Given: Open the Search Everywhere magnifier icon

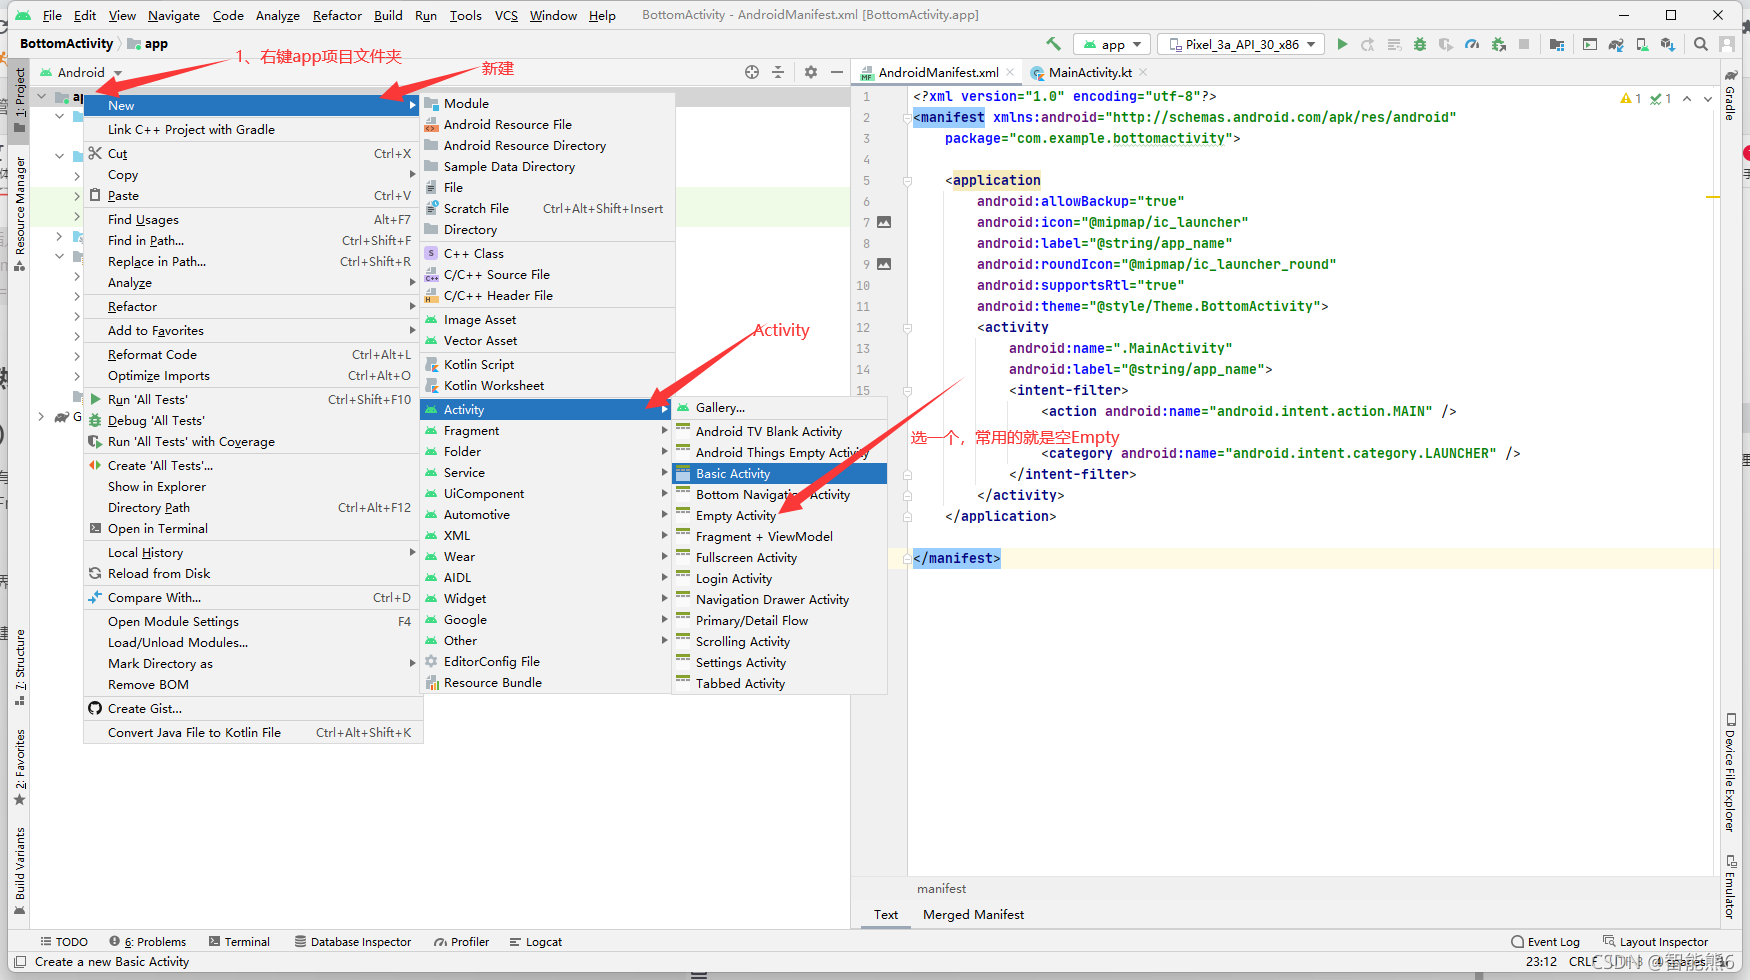Looking at the screenshot, I should coord(1701,44).
